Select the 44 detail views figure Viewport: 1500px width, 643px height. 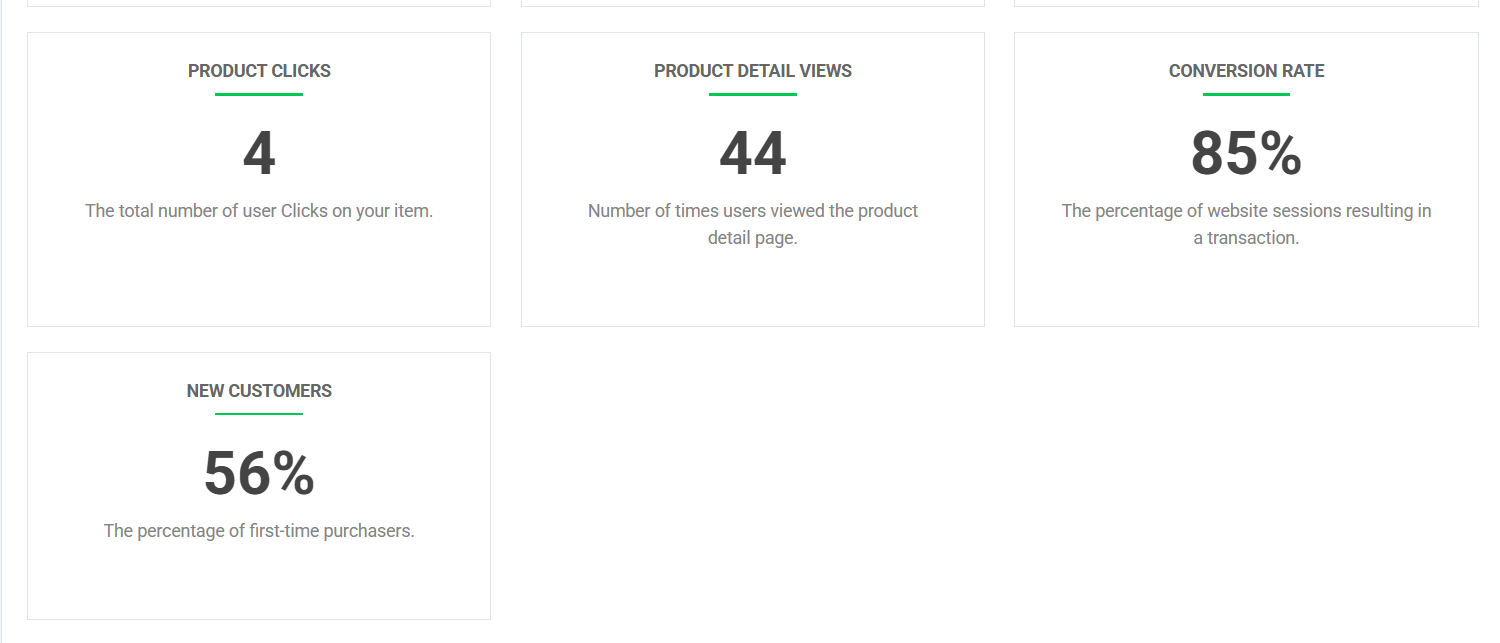click(x=753, y=154)
